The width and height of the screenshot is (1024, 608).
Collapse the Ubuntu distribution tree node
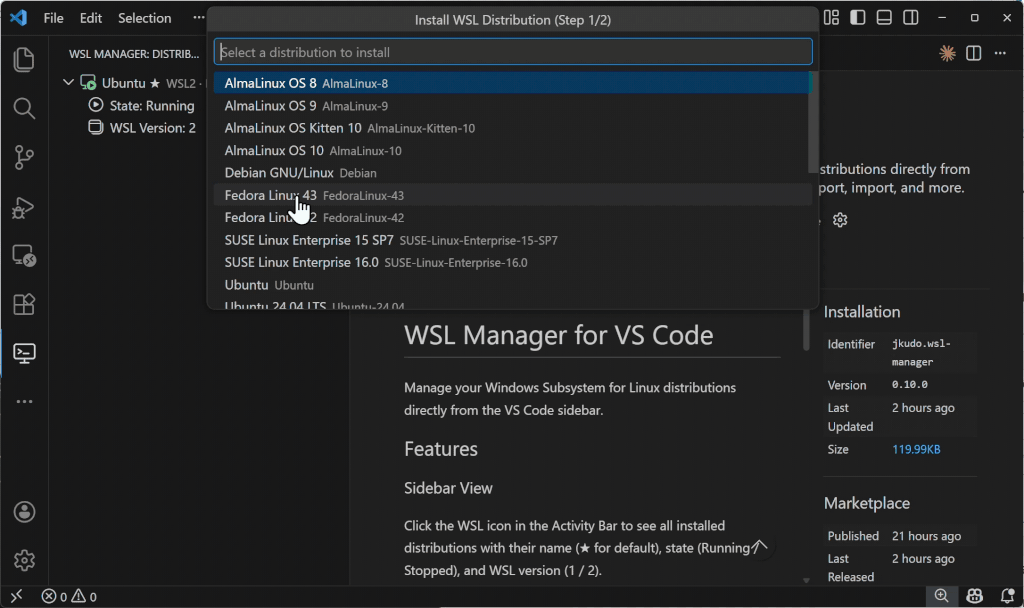(x=68, y=83)
